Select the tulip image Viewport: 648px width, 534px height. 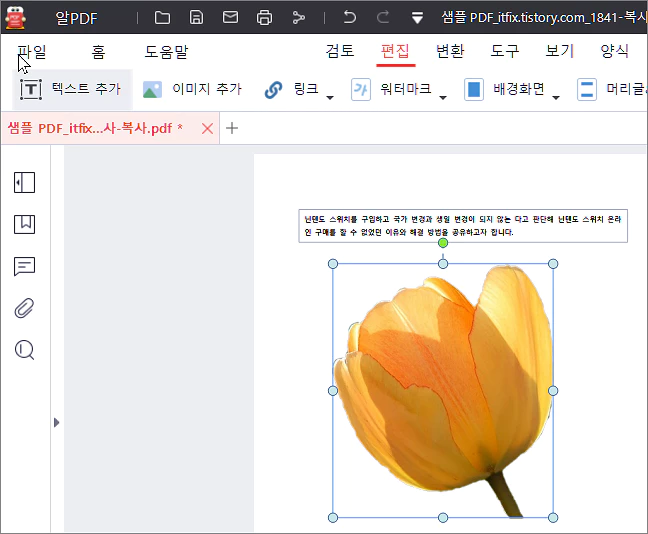443,391
